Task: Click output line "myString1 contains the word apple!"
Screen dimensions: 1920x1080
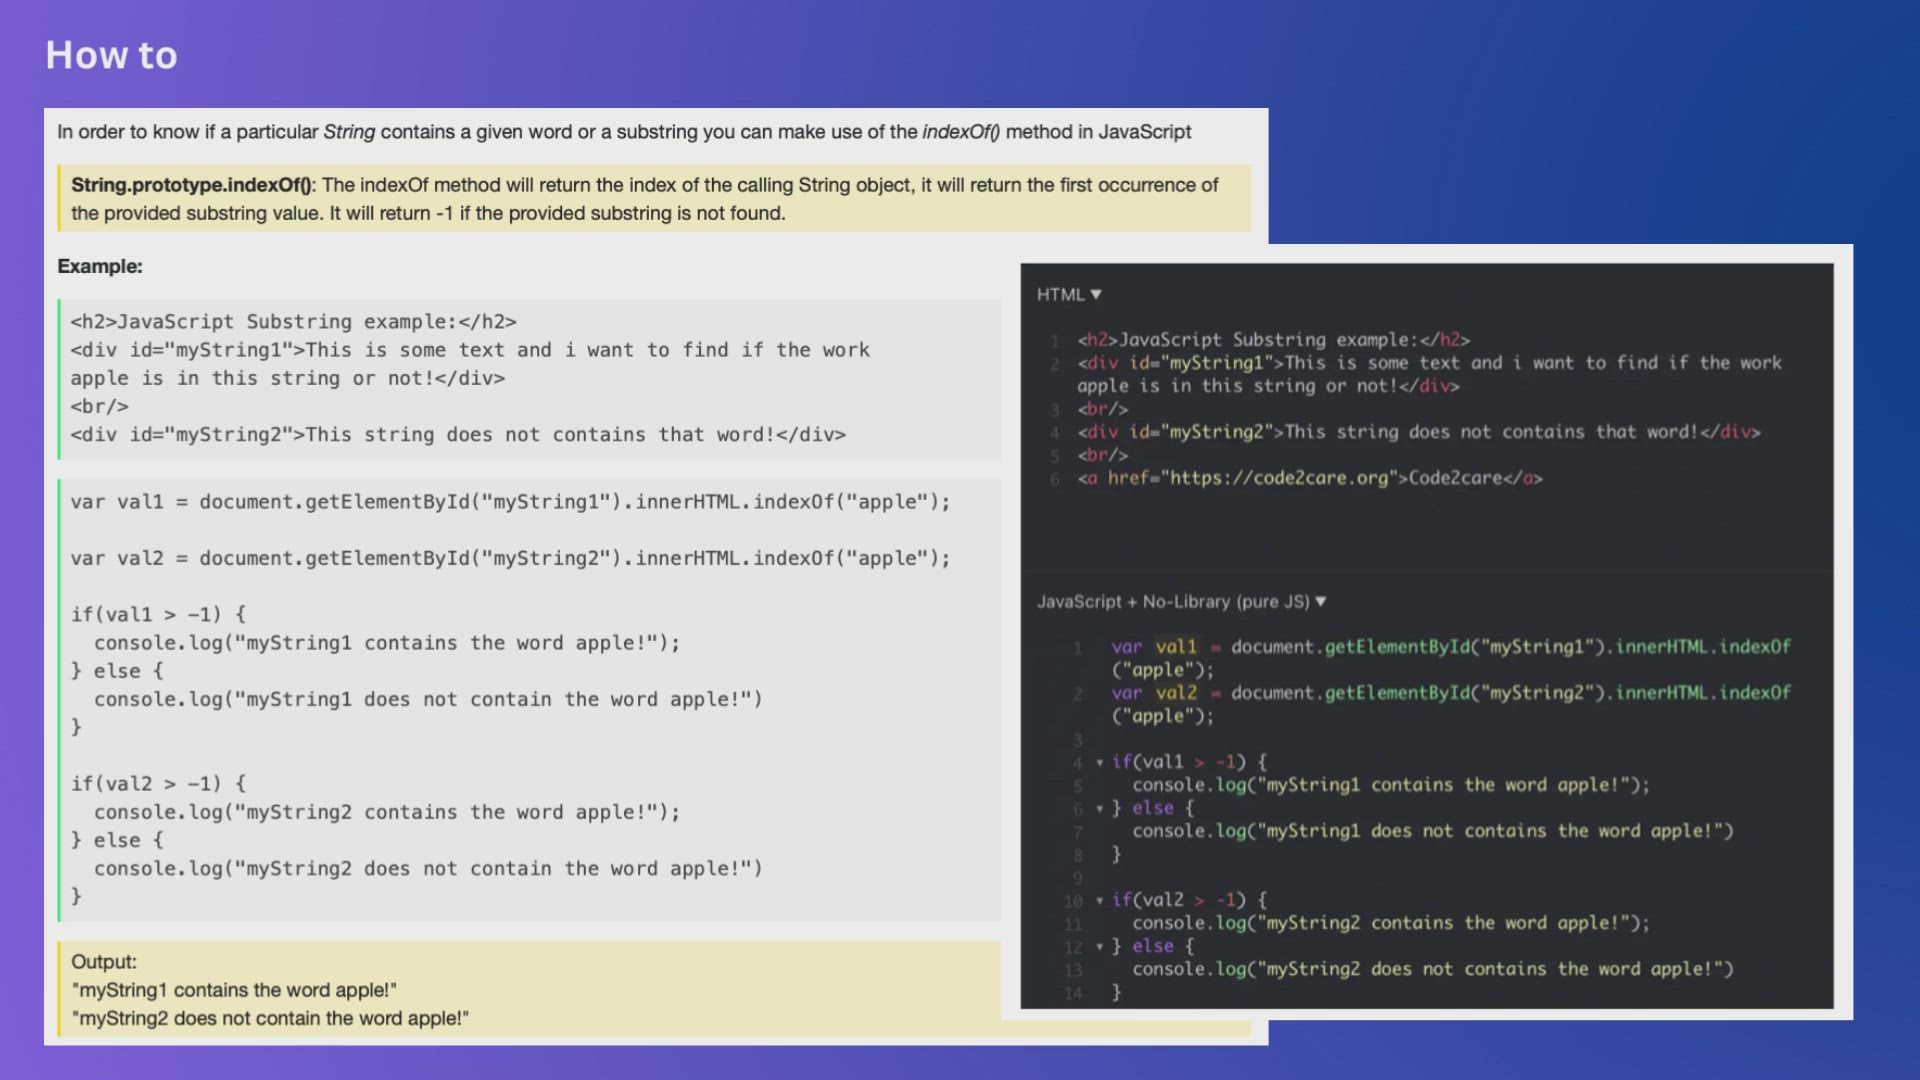Action: (x=234, y=990)
